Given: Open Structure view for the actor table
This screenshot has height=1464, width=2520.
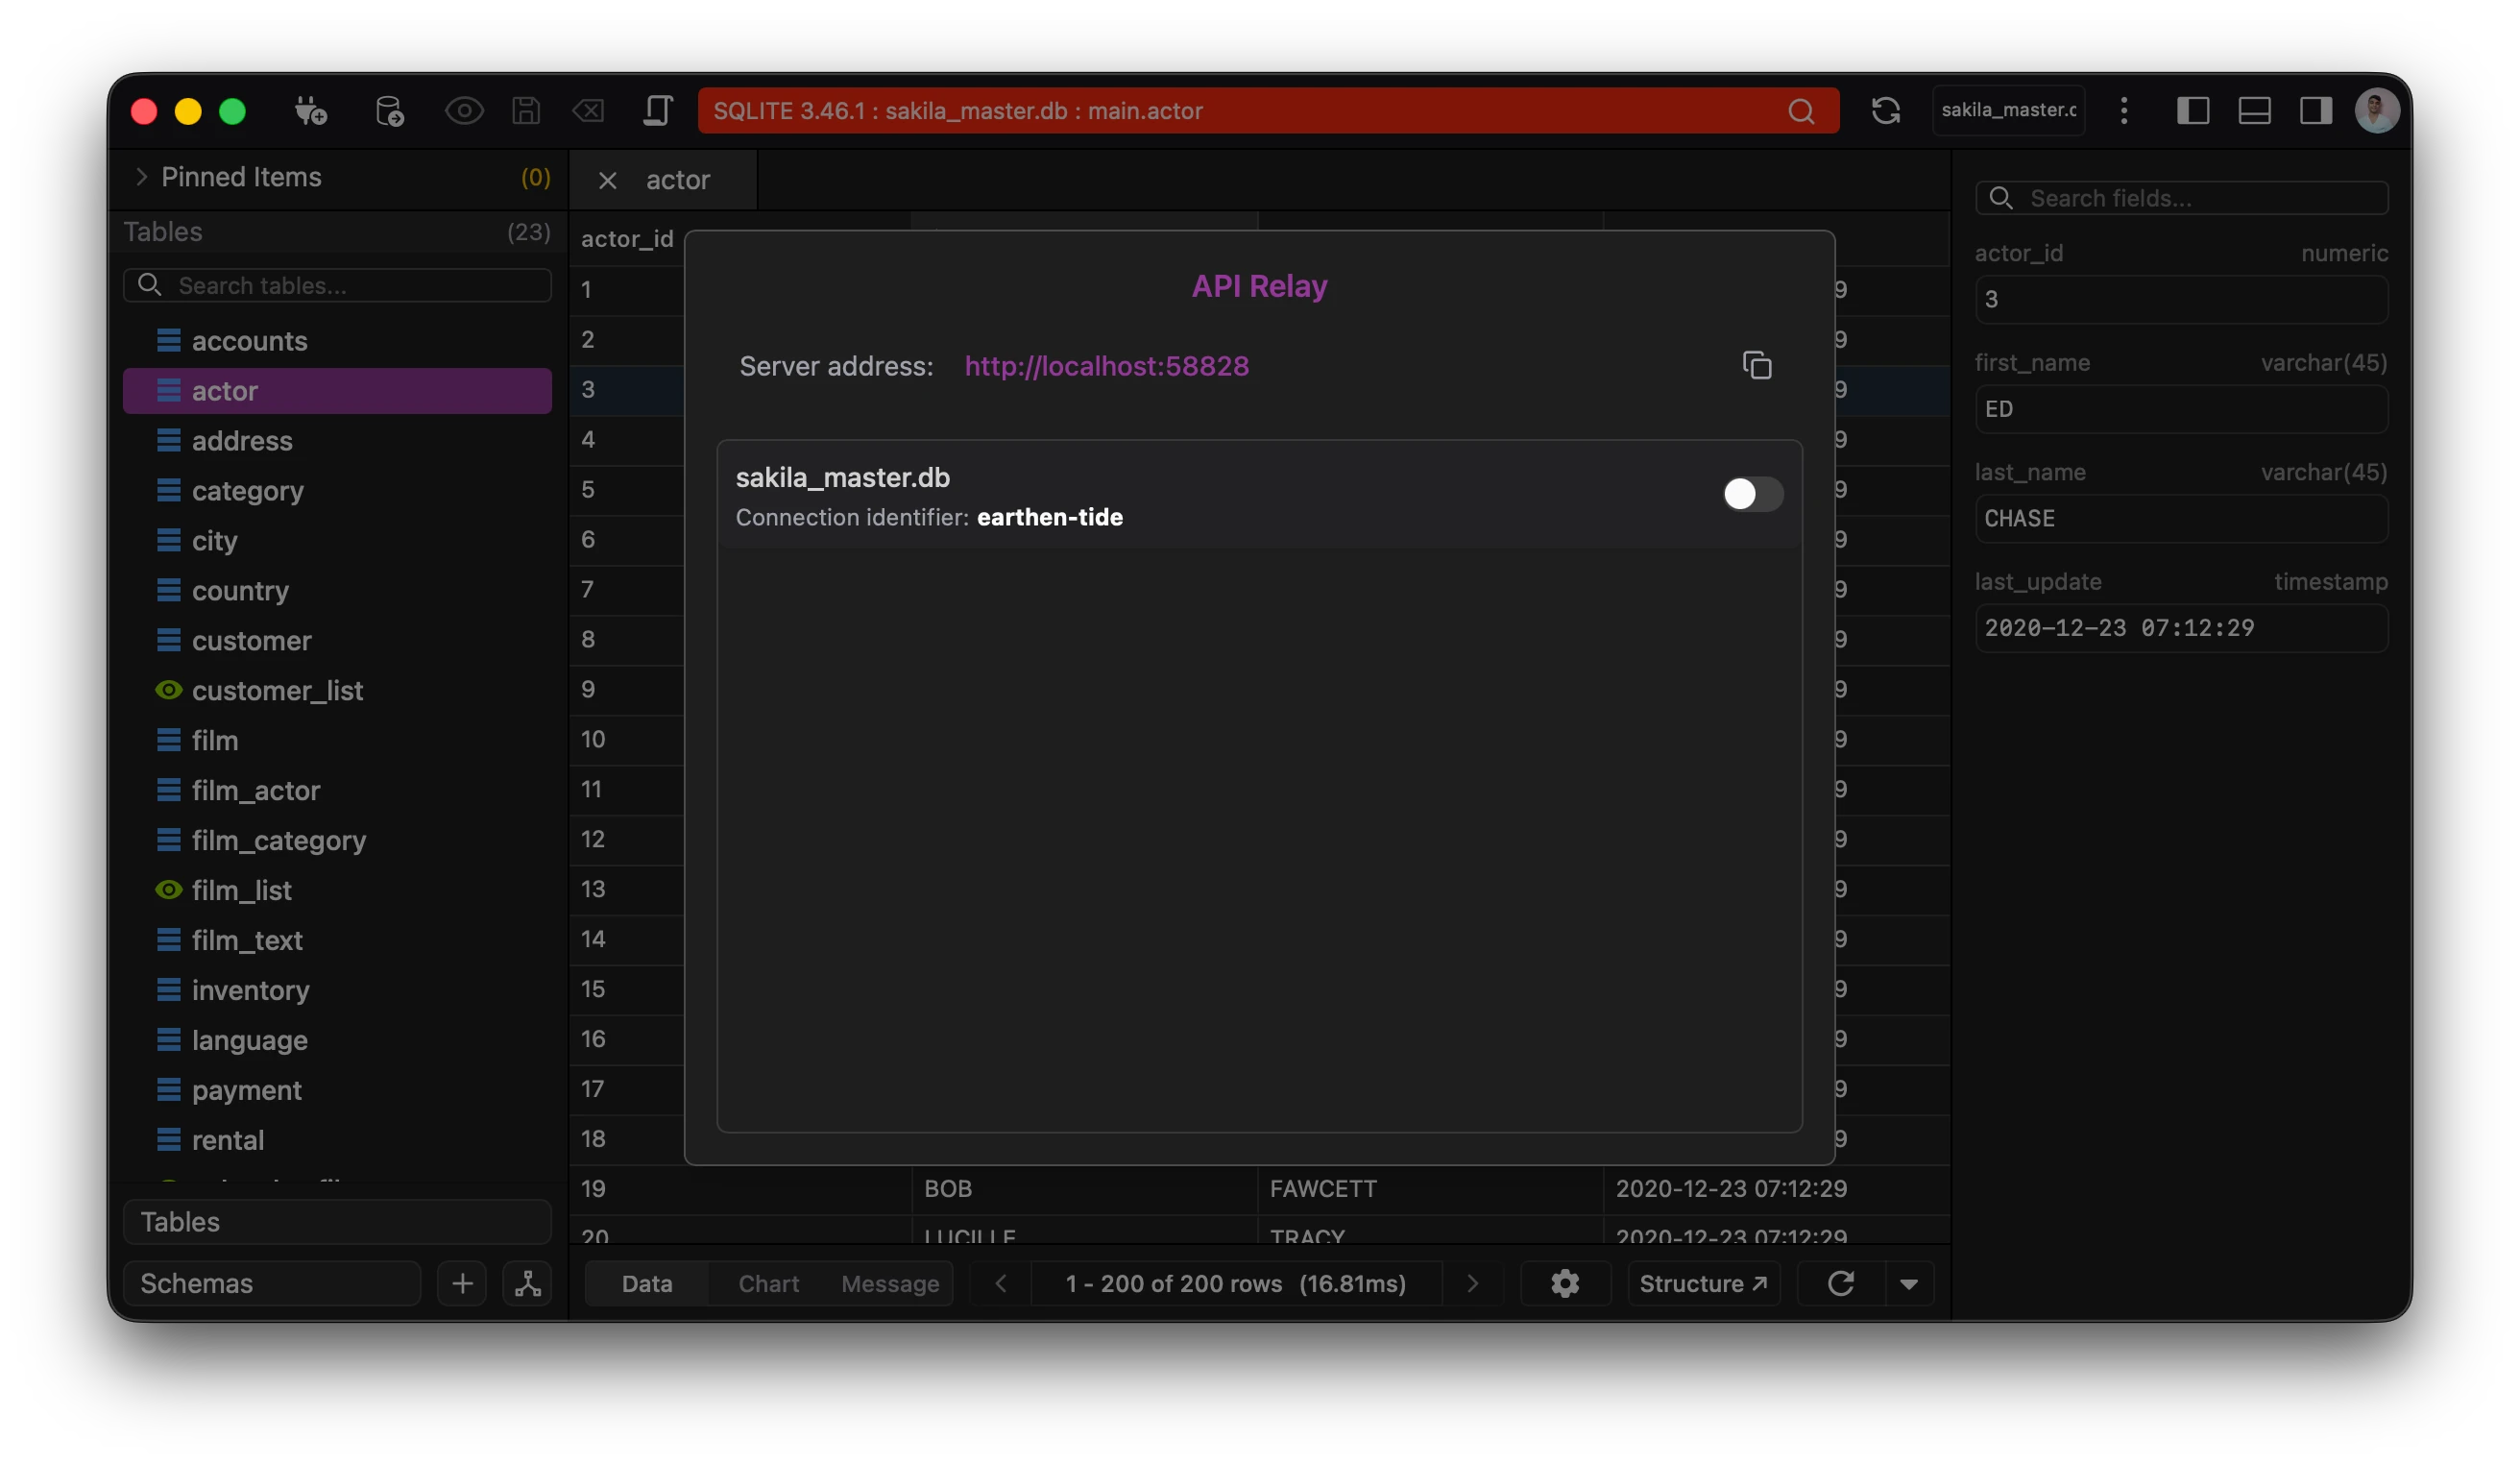Looking at the screenshot, I should point(1702,1284).
